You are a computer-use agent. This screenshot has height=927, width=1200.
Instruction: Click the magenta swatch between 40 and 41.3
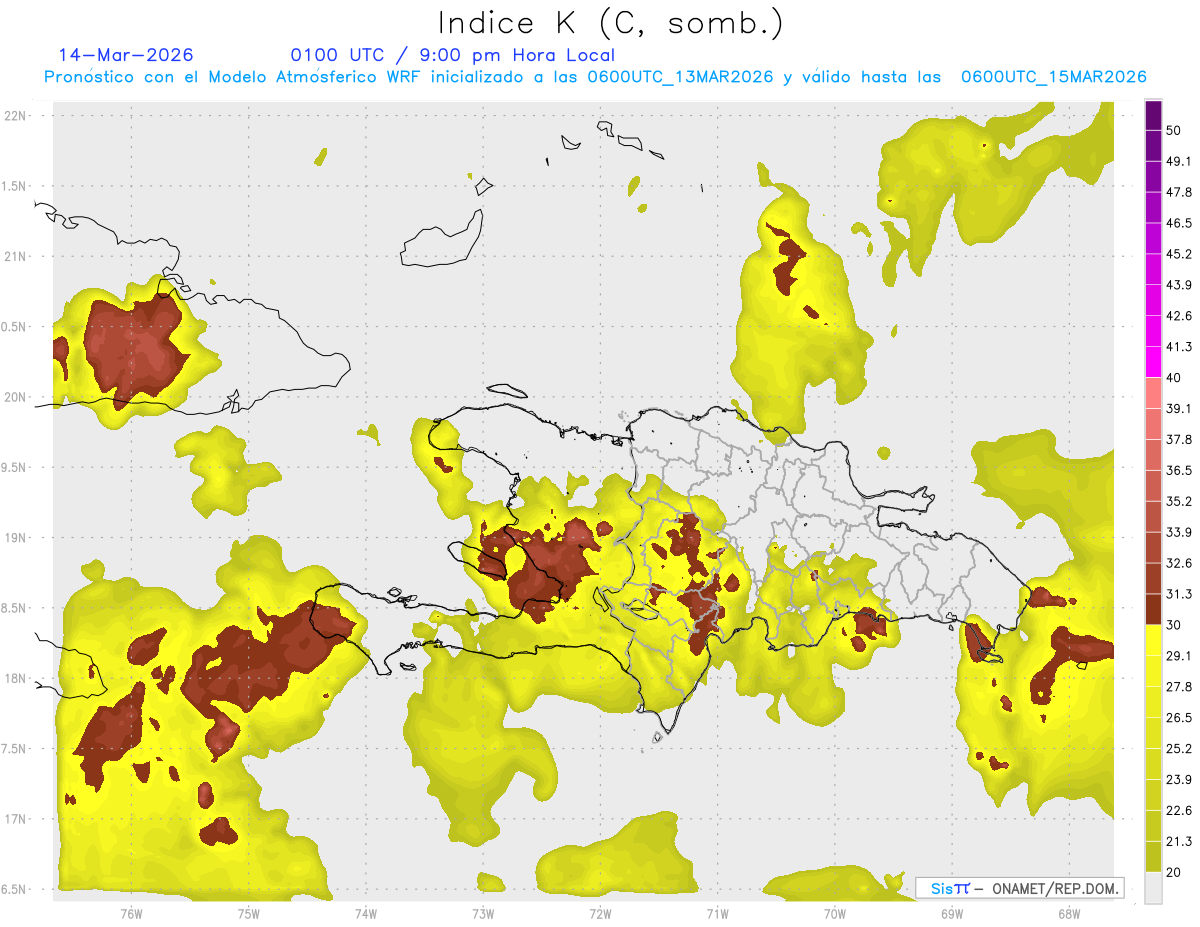click(1154, 362)
